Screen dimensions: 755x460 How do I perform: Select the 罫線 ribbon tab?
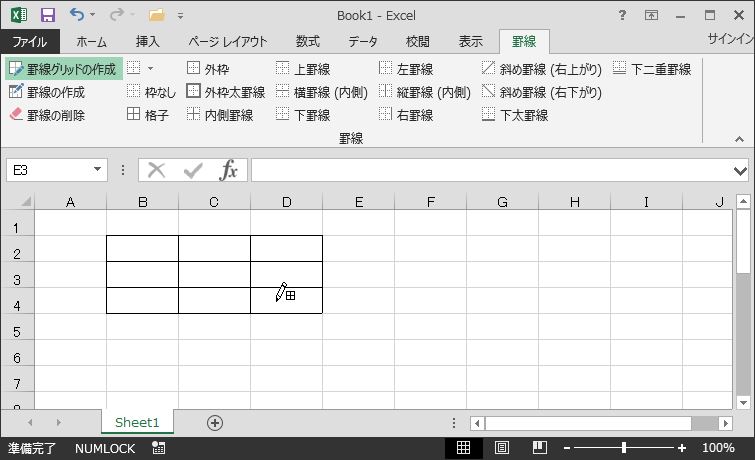click(x=524, y=41)
